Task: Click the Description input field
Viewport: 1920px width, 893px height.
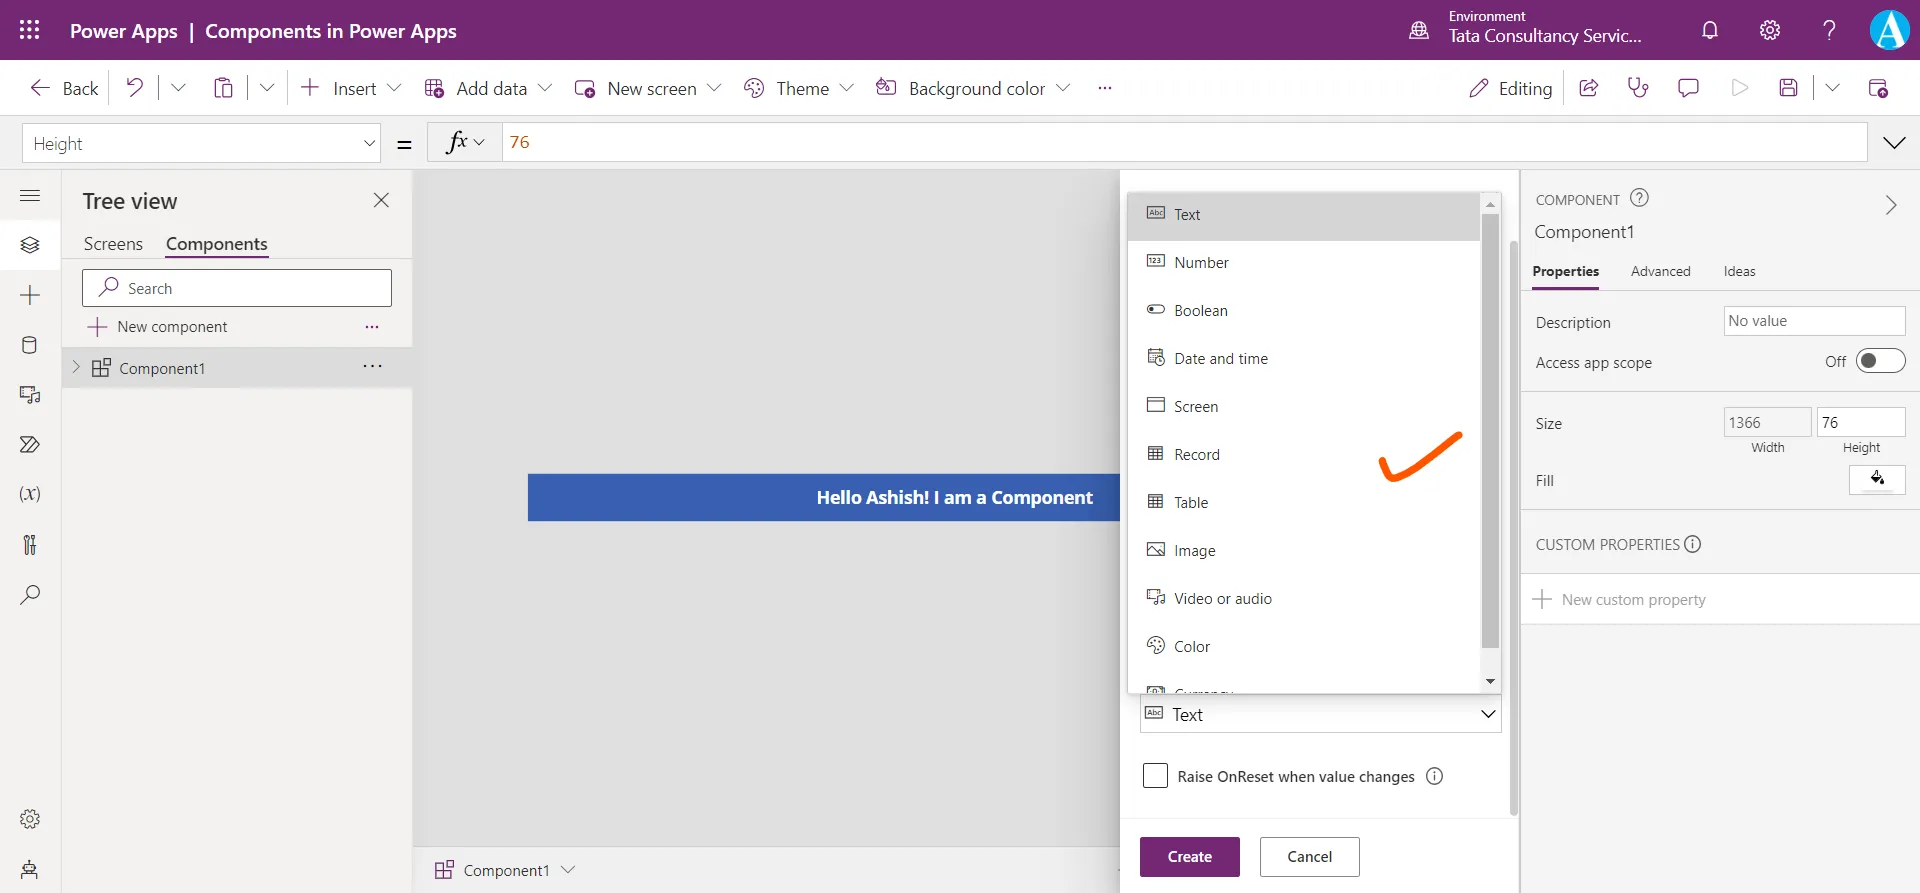Action: click(1814, 321)
